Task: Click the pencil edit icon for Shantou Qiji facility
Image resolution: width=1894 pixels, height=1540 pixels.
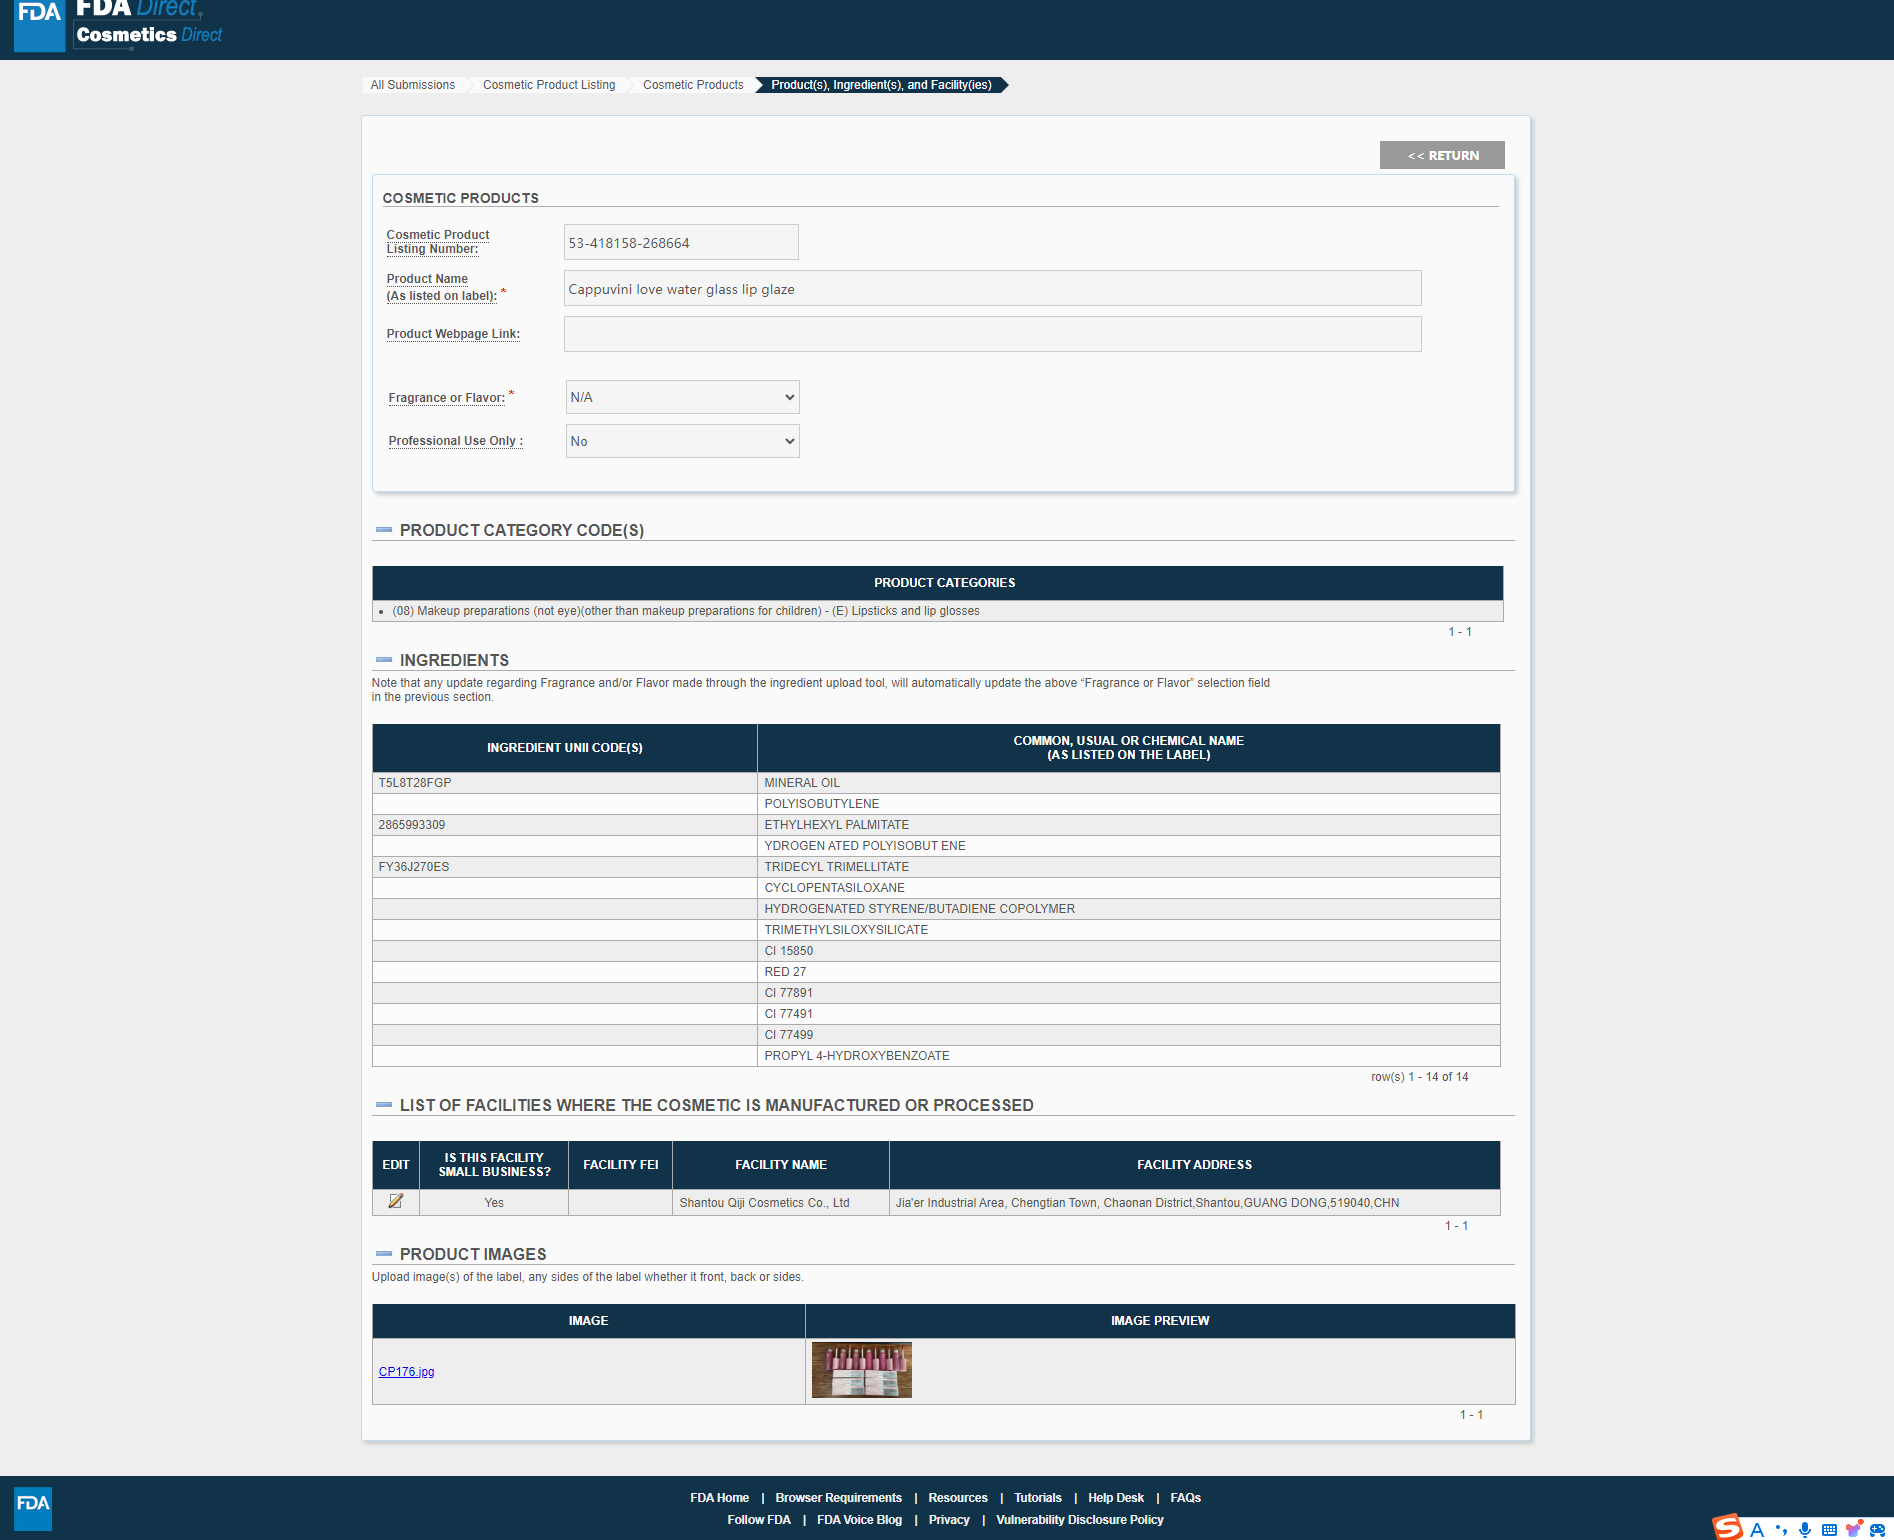Action: point(396,1201)
